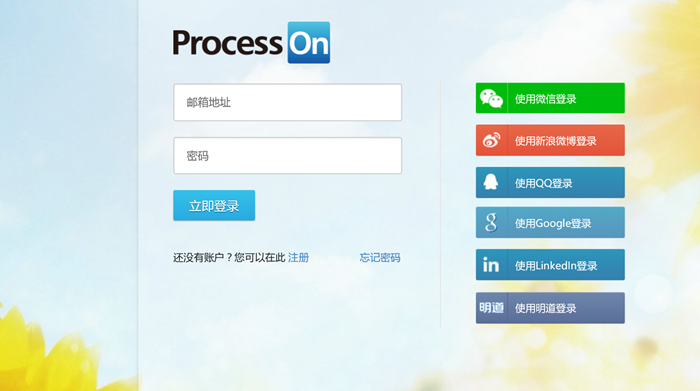Click the 明道 logo icon
The width and height of the screenshot is (700, 391).
491,308
